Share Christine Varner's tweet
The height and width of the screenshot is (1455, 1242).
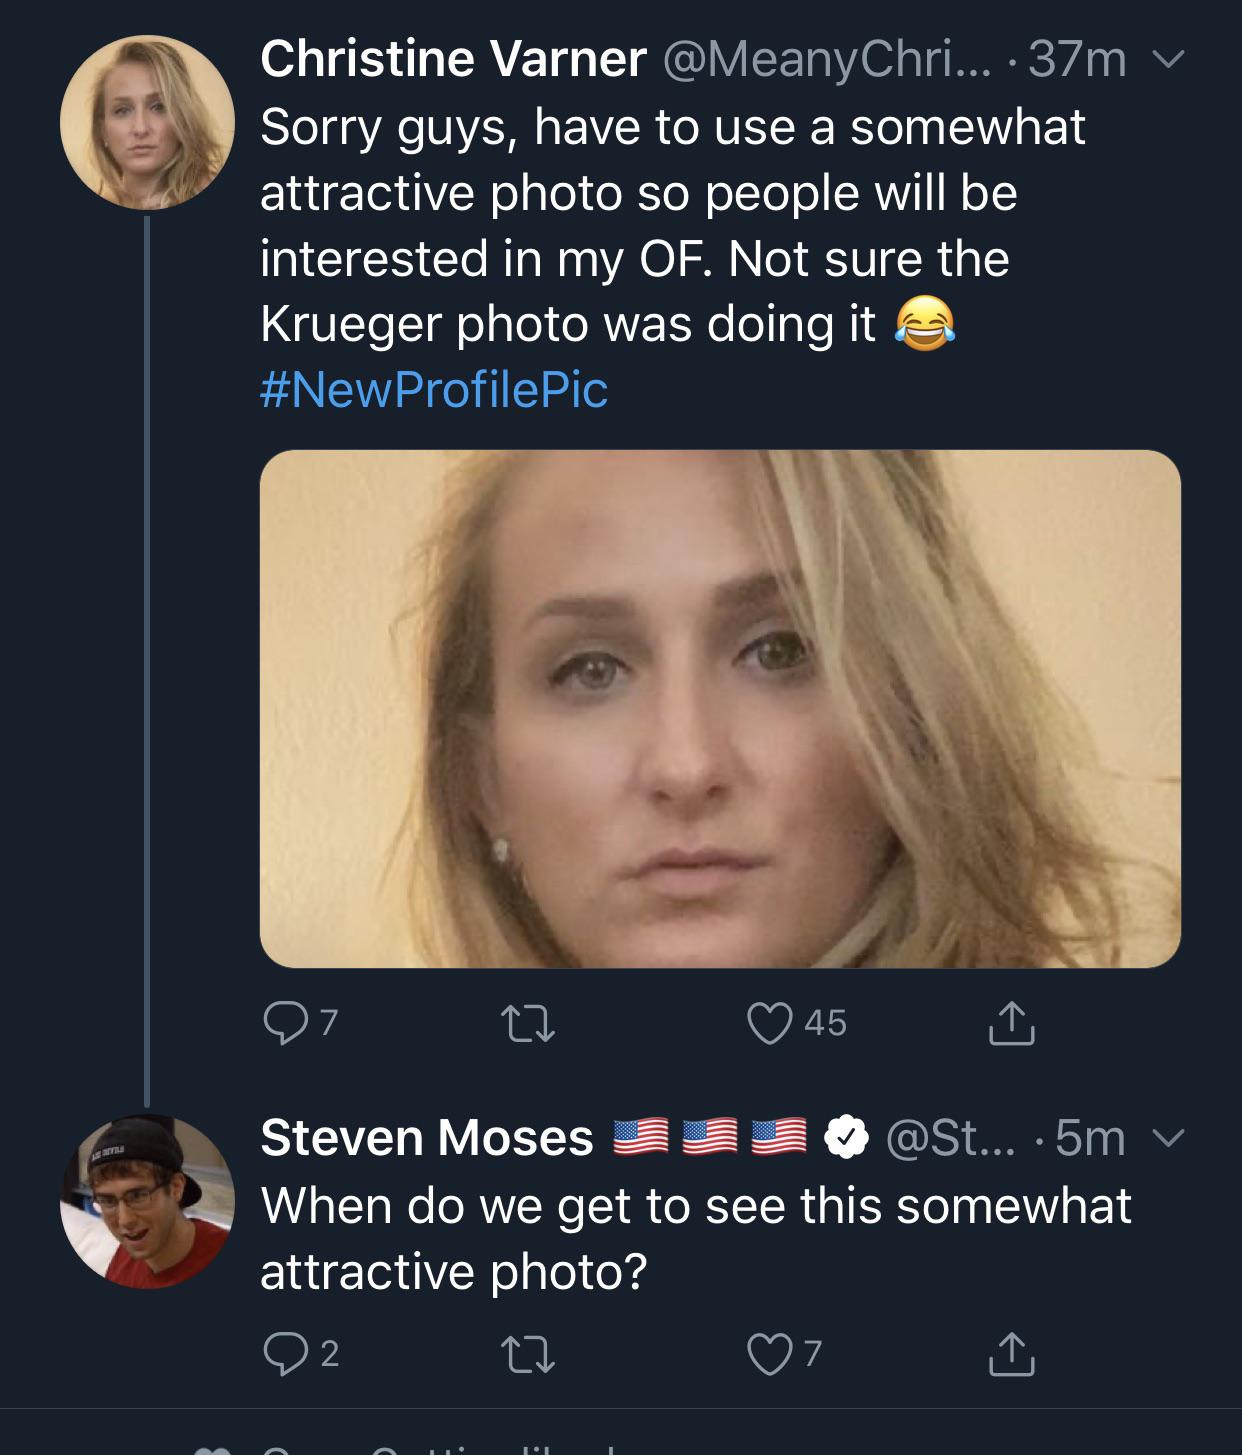coord(1011,1022)
